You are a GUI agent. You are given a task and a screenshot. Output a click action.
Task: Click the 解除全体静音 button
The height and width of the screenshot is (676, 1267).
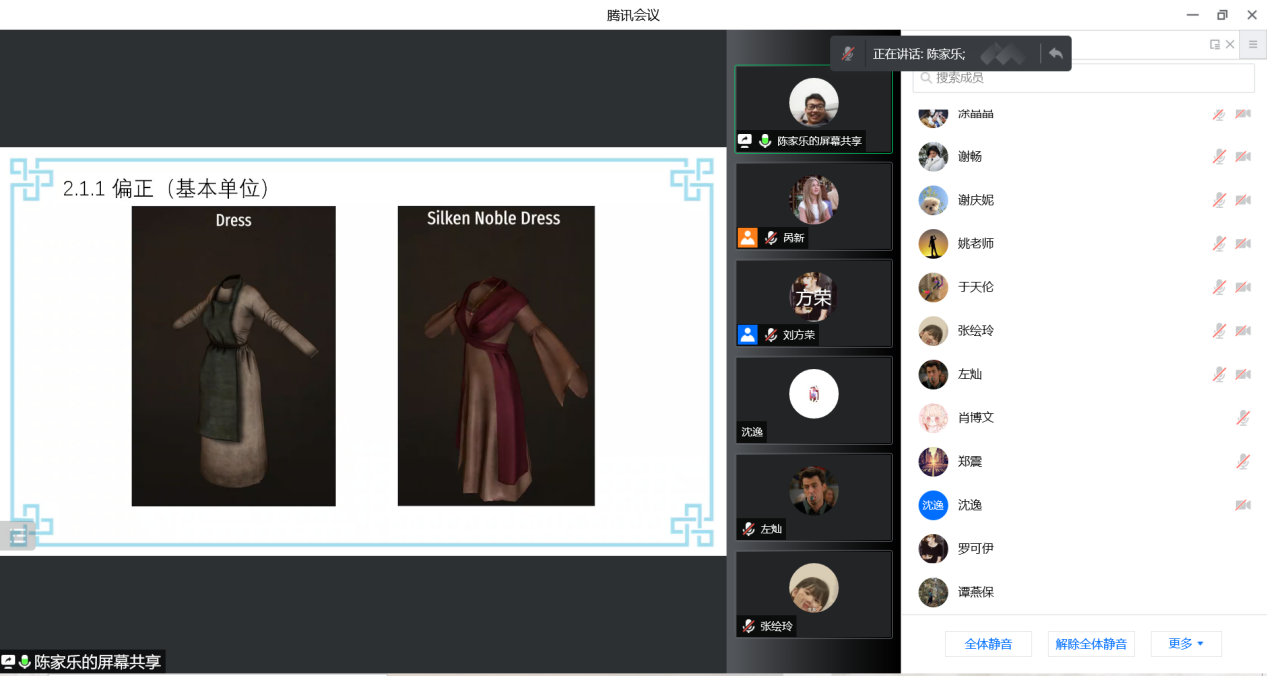1091,644
